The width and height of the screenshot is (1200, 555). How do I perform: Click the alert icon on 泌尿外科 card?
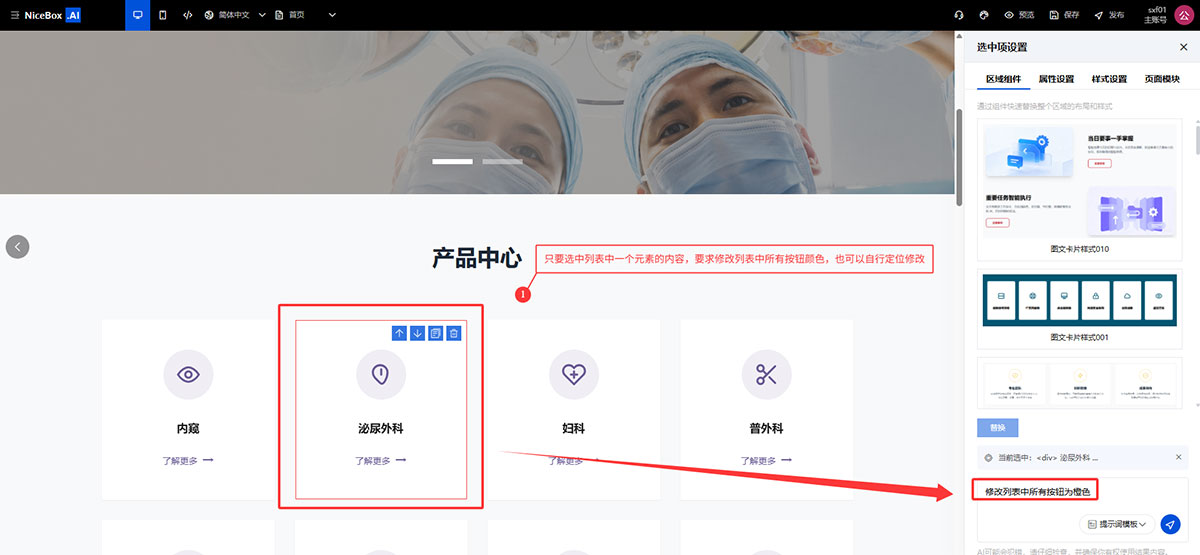point(381,375)
